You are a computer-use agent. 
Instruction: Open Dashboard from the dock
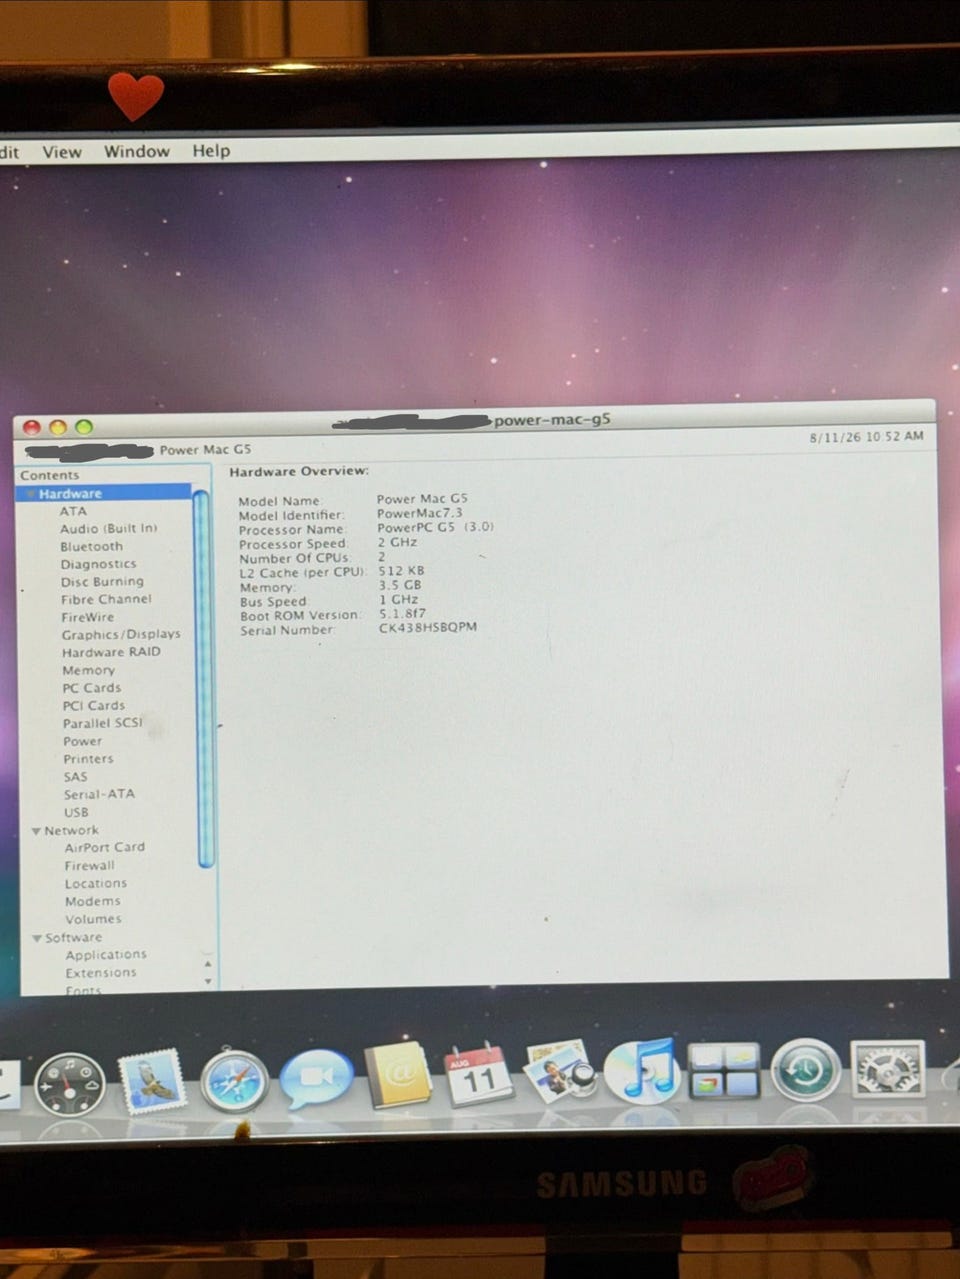69,1084
